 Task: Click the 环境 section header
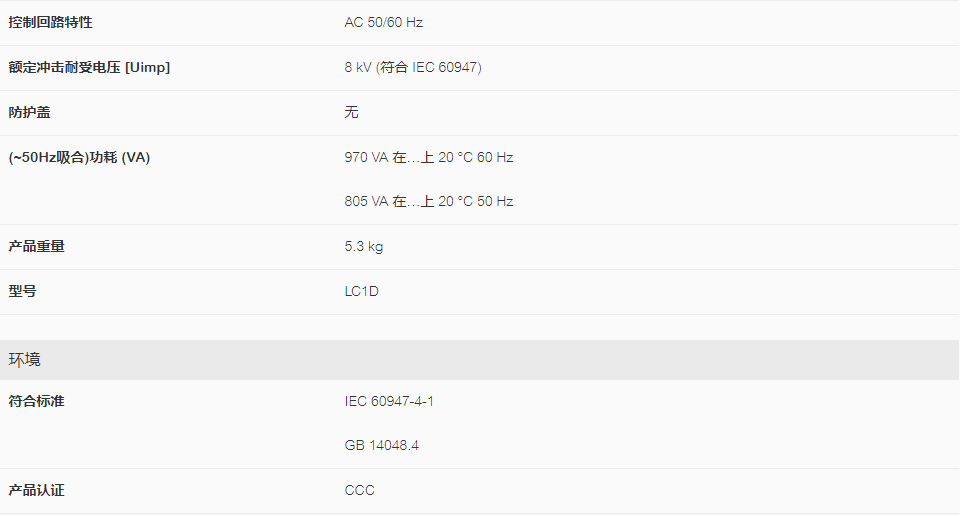tap(479, 360)
